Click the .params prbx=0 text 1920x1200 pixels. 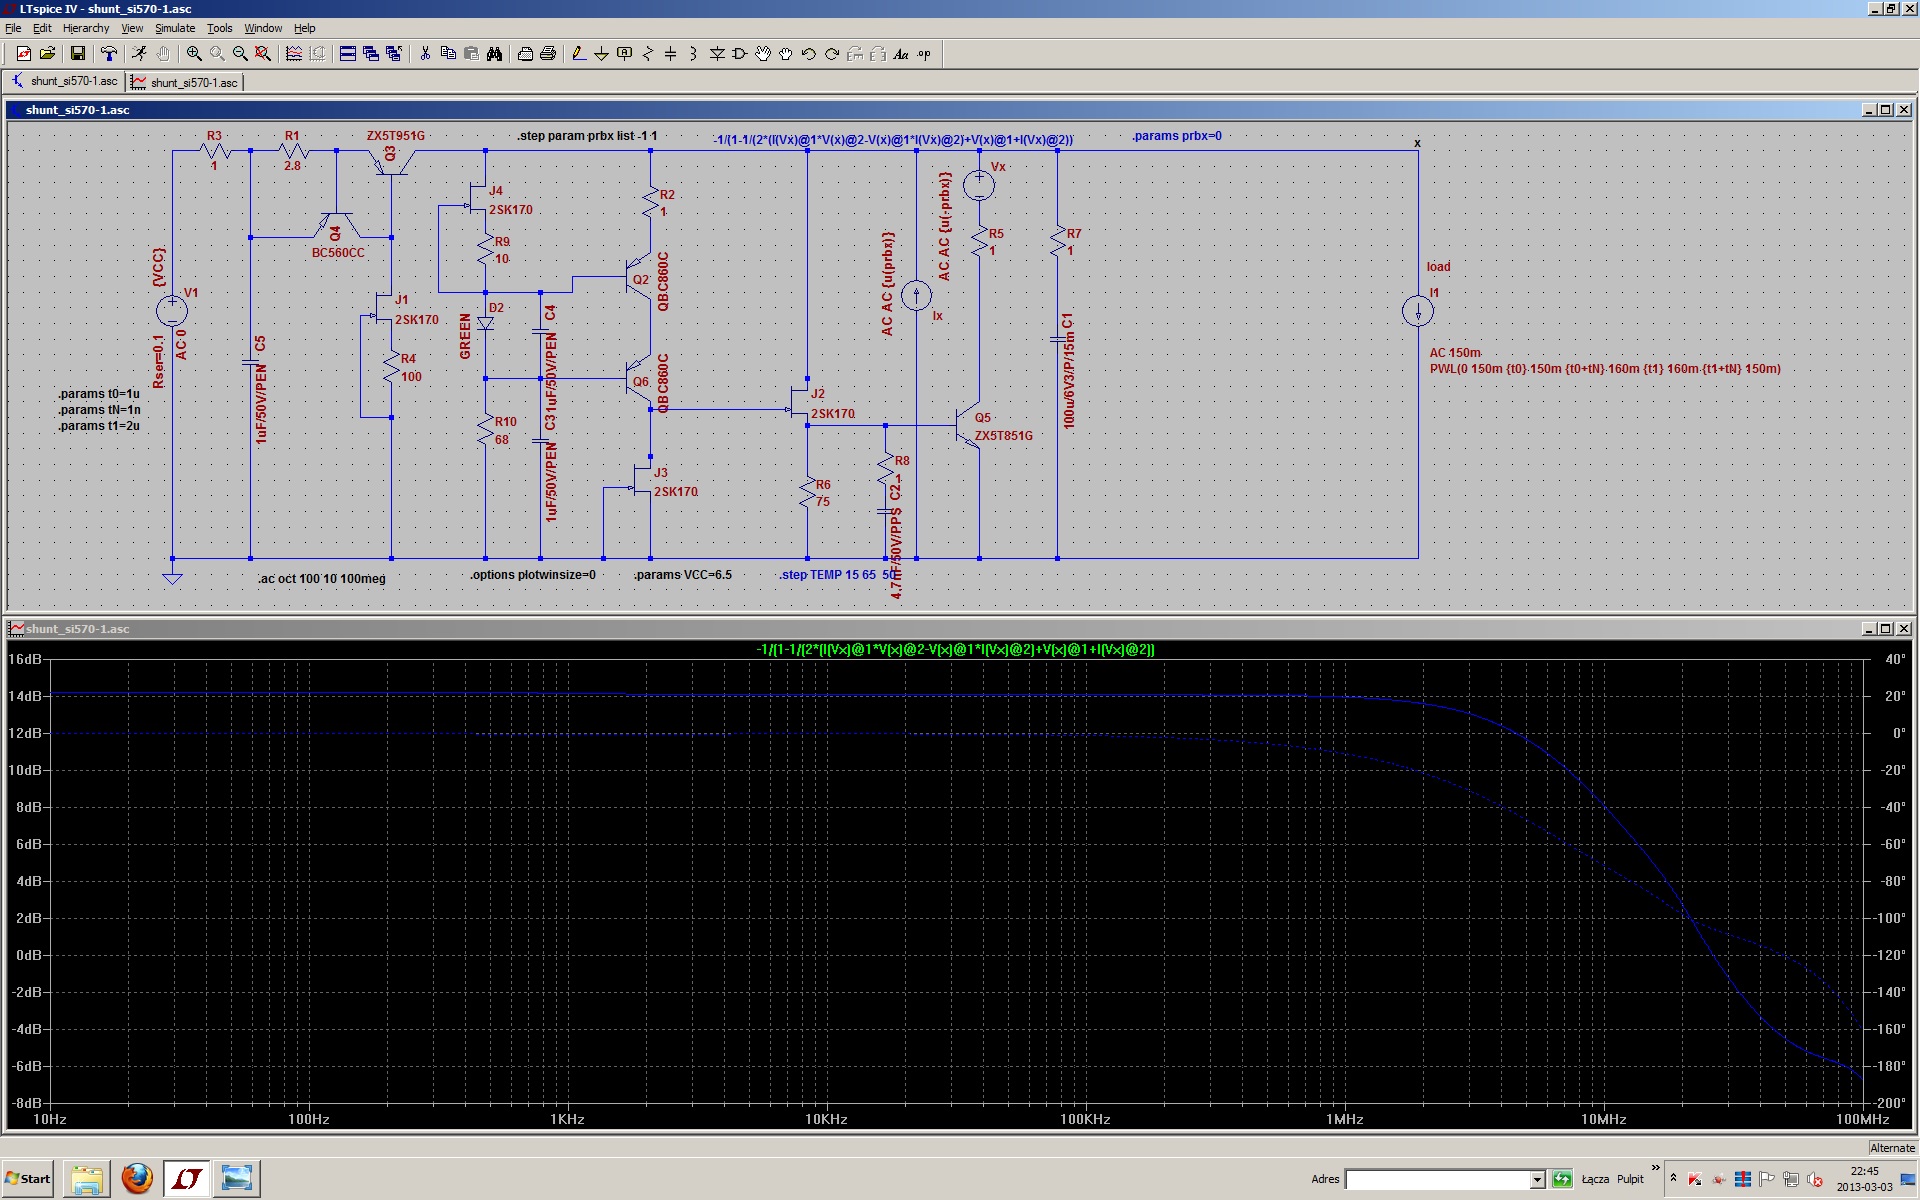tap(1176, 135)
